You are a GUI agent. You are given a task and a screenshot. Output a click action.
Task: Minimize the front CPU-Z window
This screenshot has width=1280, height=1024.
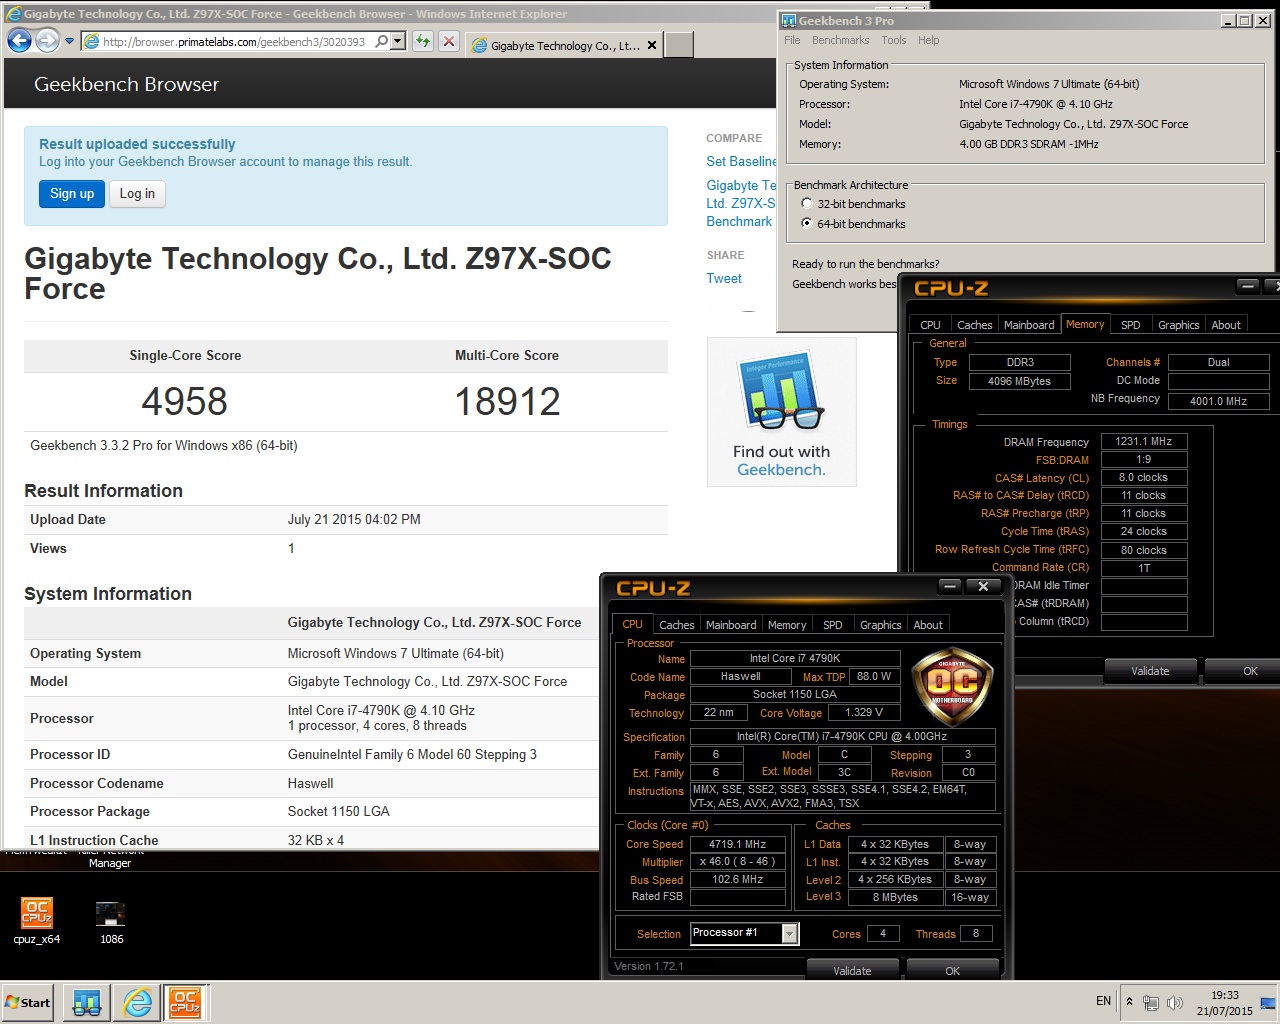951,586
